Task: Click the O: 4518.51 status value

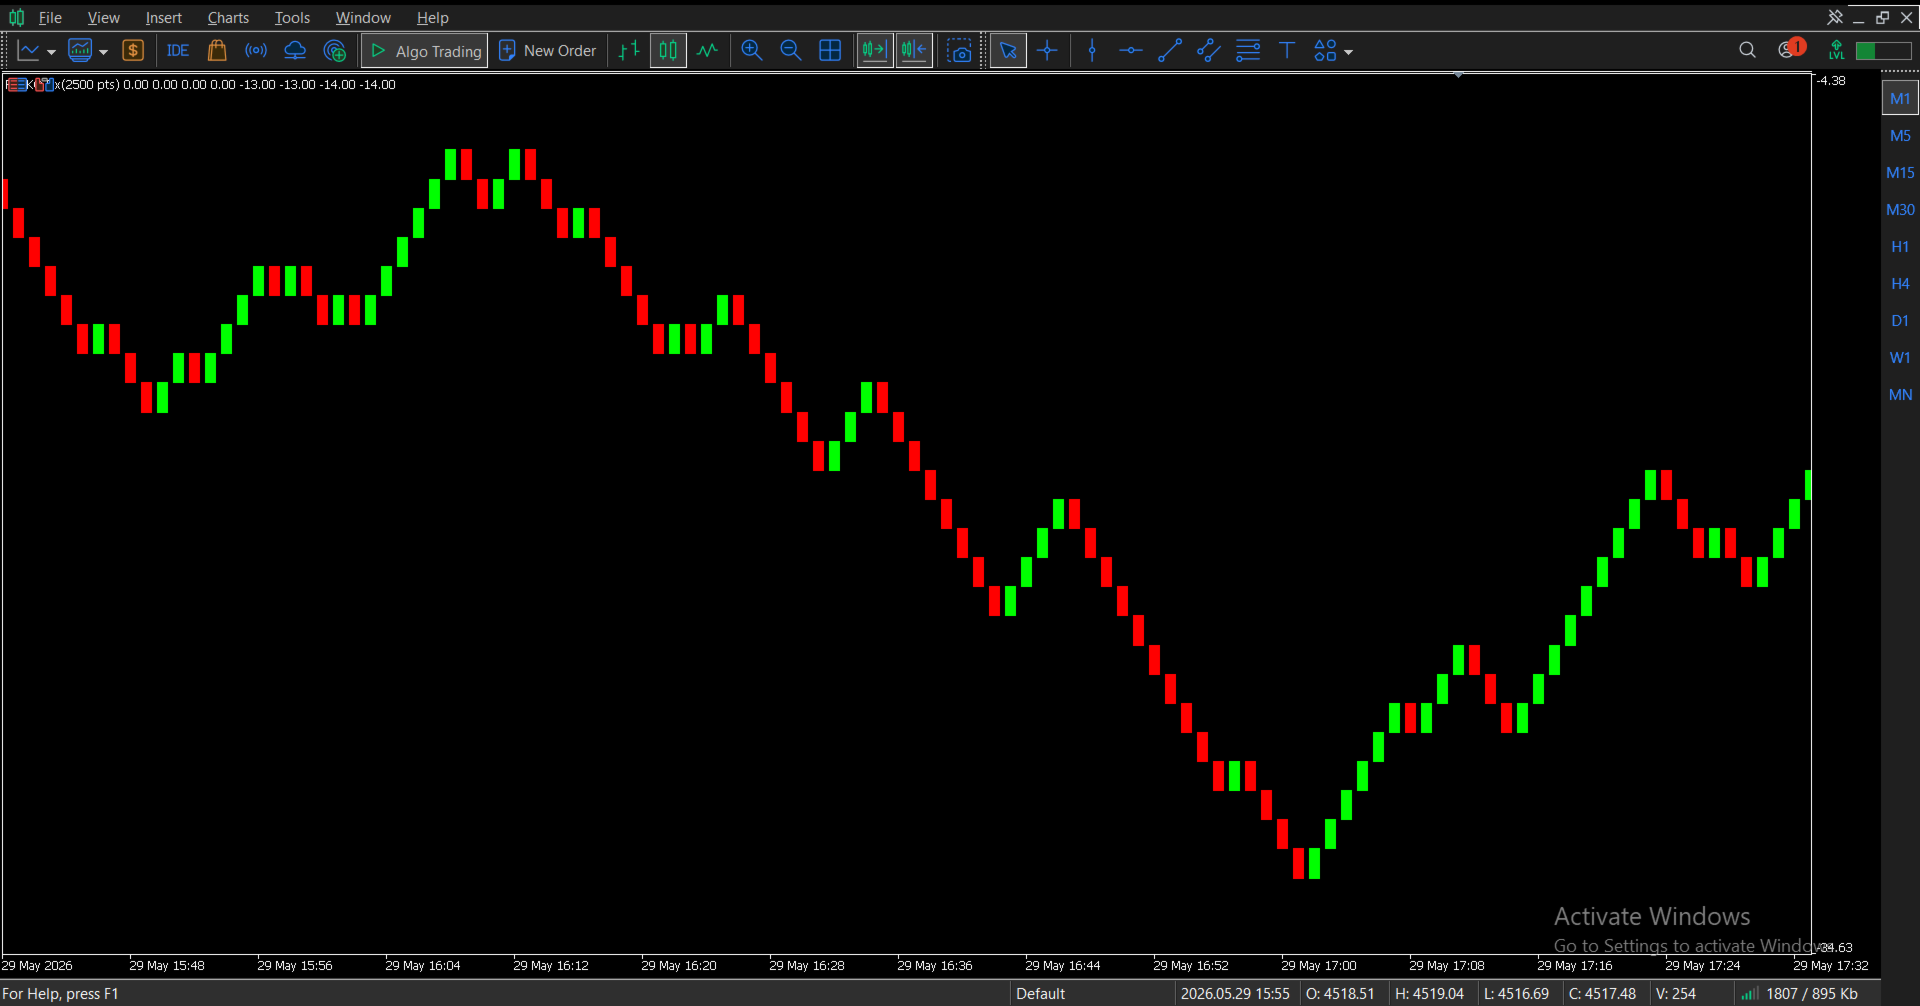Action: (x=1340, y=993)
